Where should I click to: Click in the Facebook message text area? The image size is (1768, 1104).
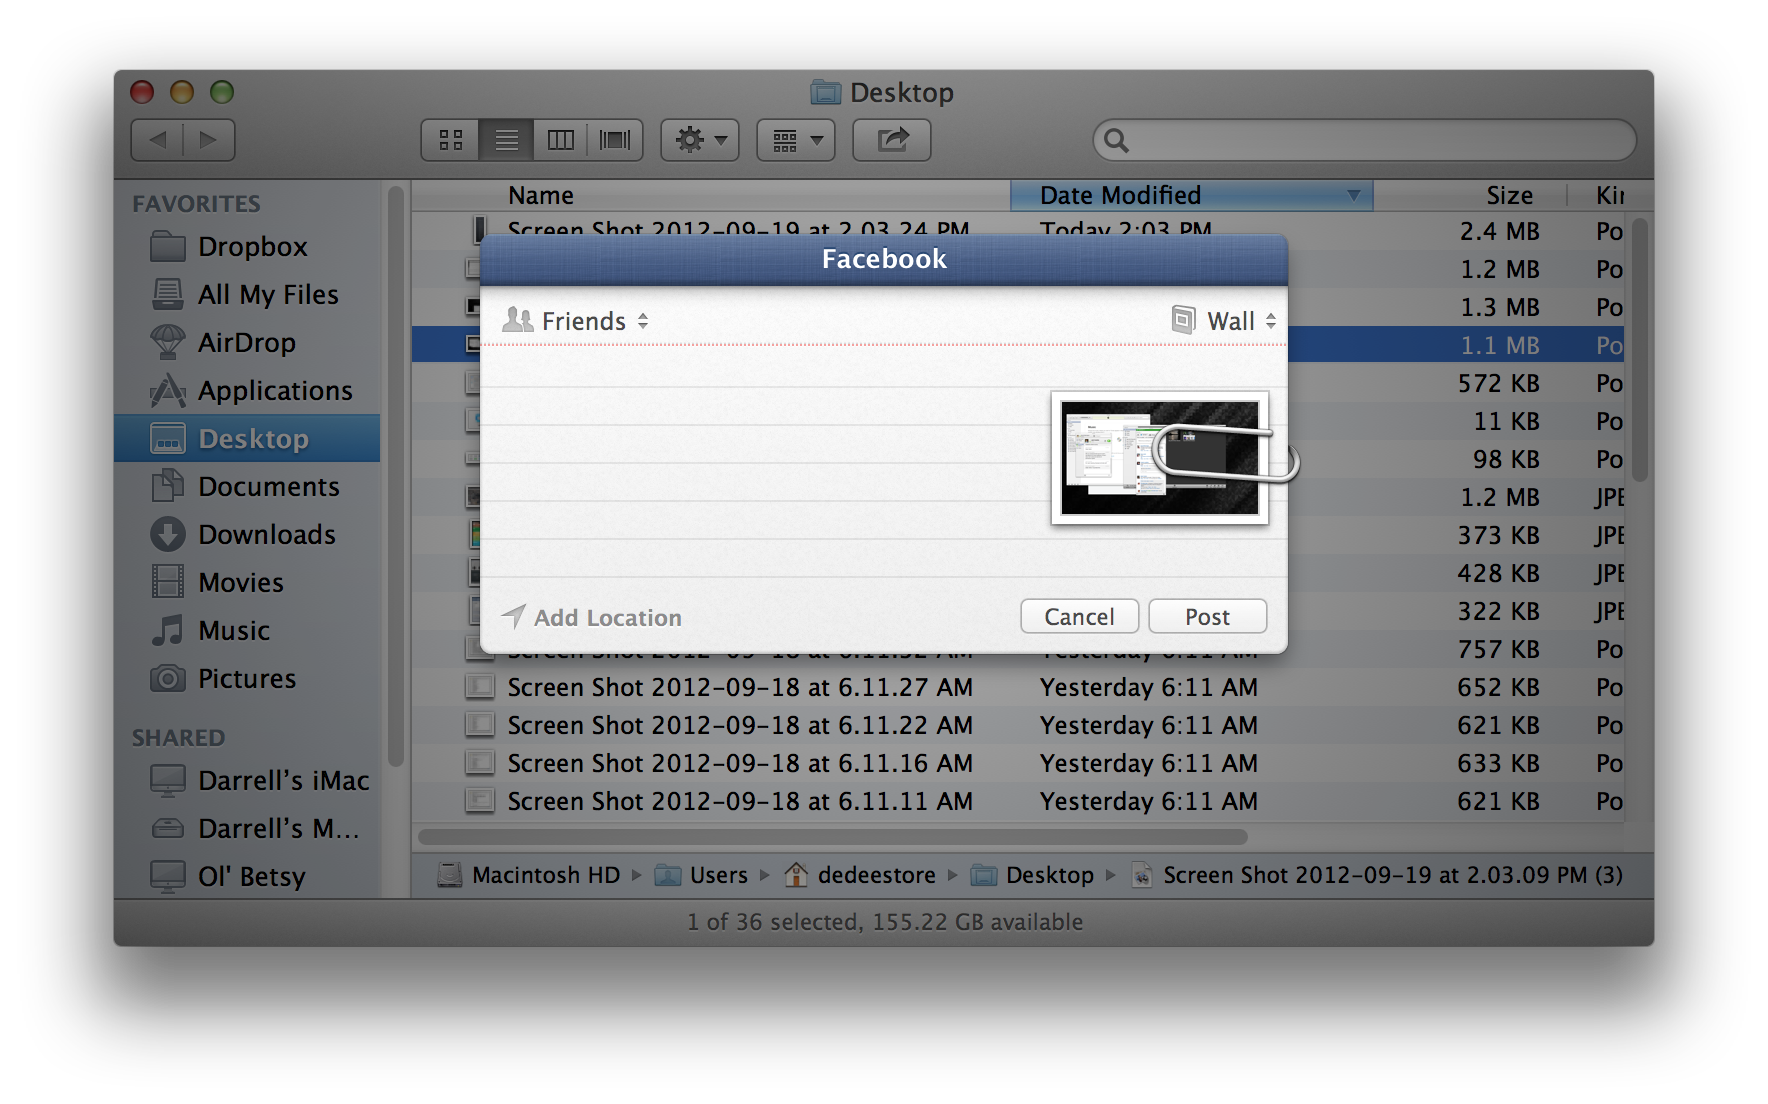point(765,460)
